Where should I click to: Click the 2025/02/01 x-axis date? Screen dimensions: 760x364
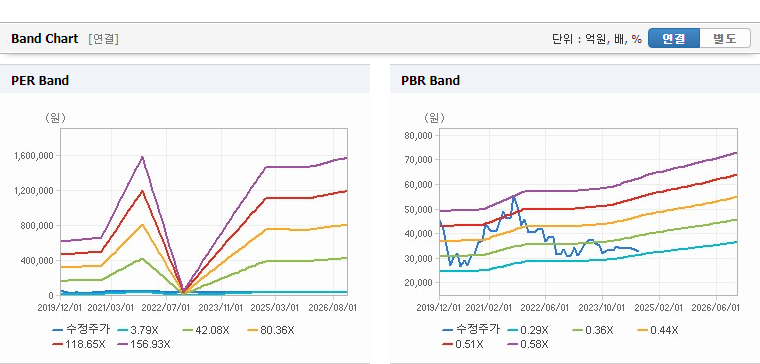tap(659, 307)
